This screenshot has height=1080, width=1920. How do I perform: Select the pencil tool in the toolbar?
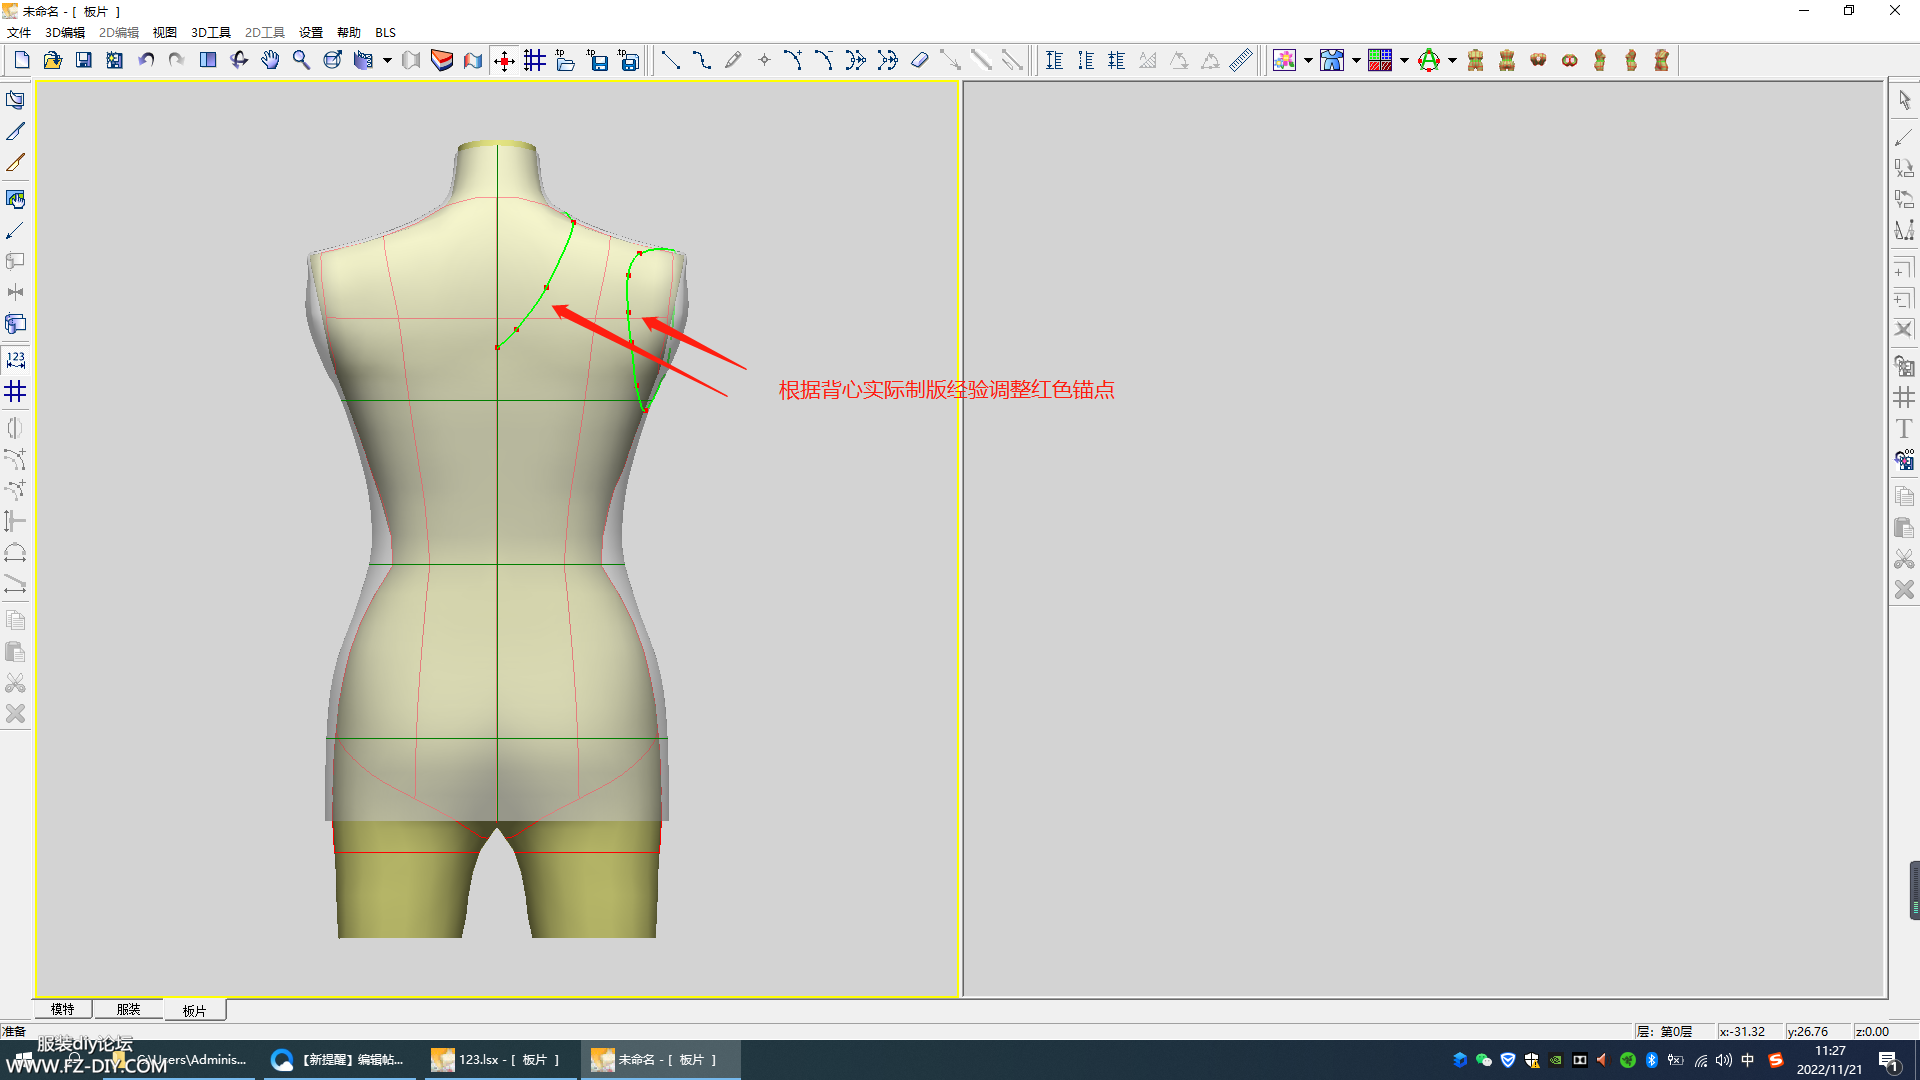(733, 61)
